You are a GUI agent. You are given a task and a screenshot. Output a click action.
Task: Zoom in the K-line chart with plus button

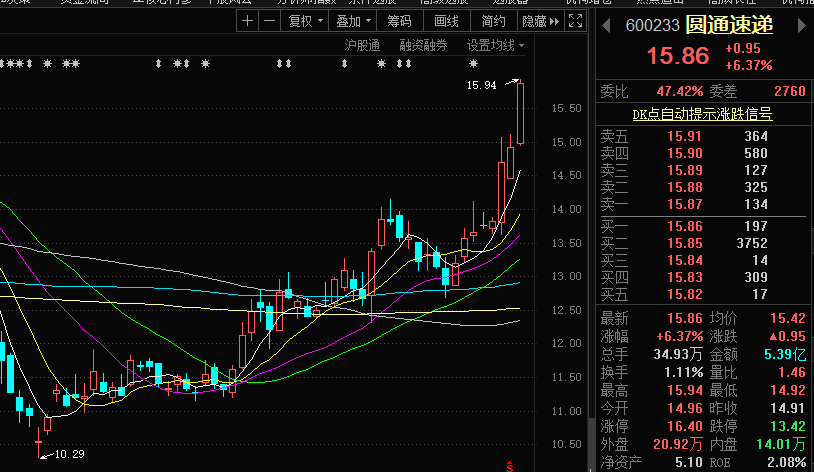[248, 21]
